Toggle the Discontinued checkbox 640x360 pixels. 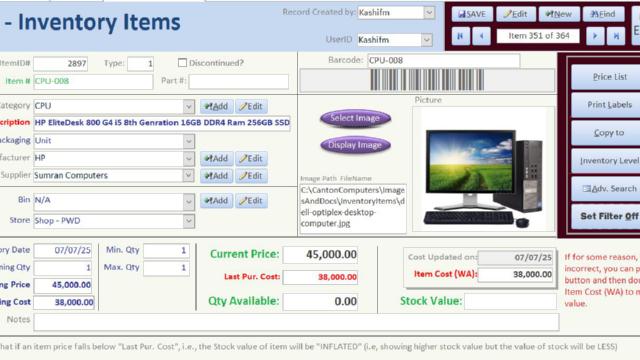tap(182, 63)
